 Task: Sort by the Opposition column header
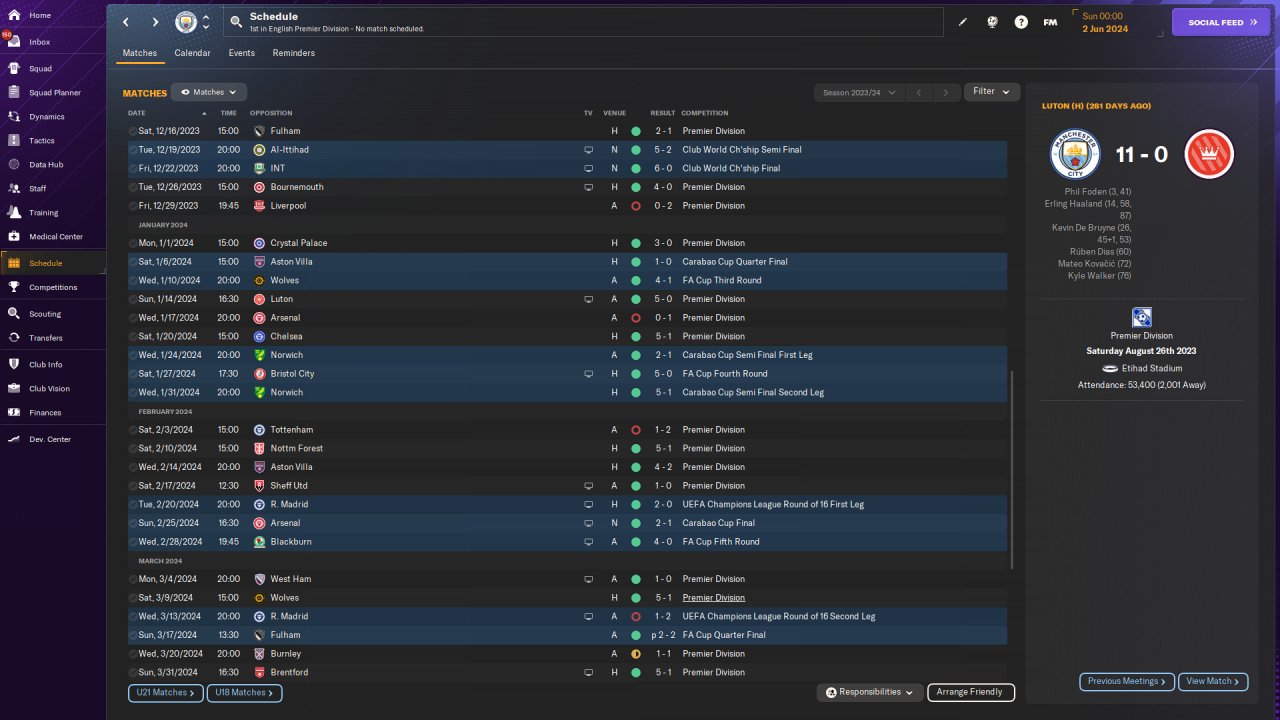271,113
